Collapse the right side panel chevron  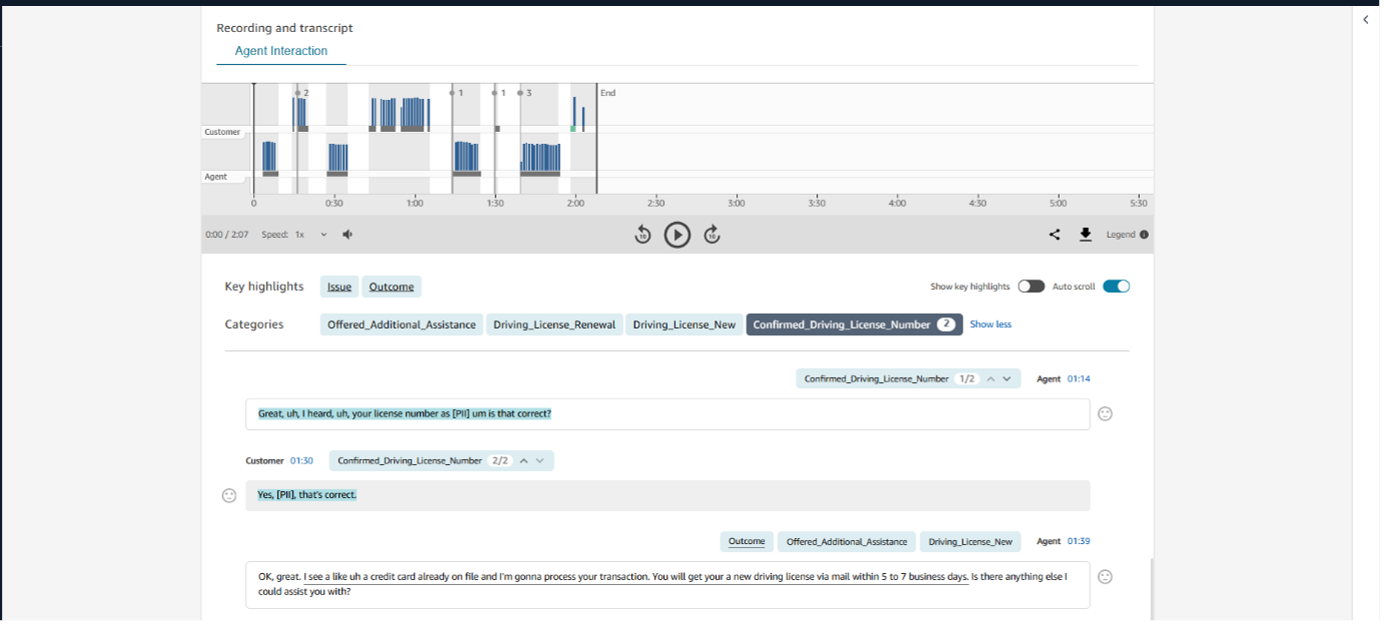pos(1366,19)
